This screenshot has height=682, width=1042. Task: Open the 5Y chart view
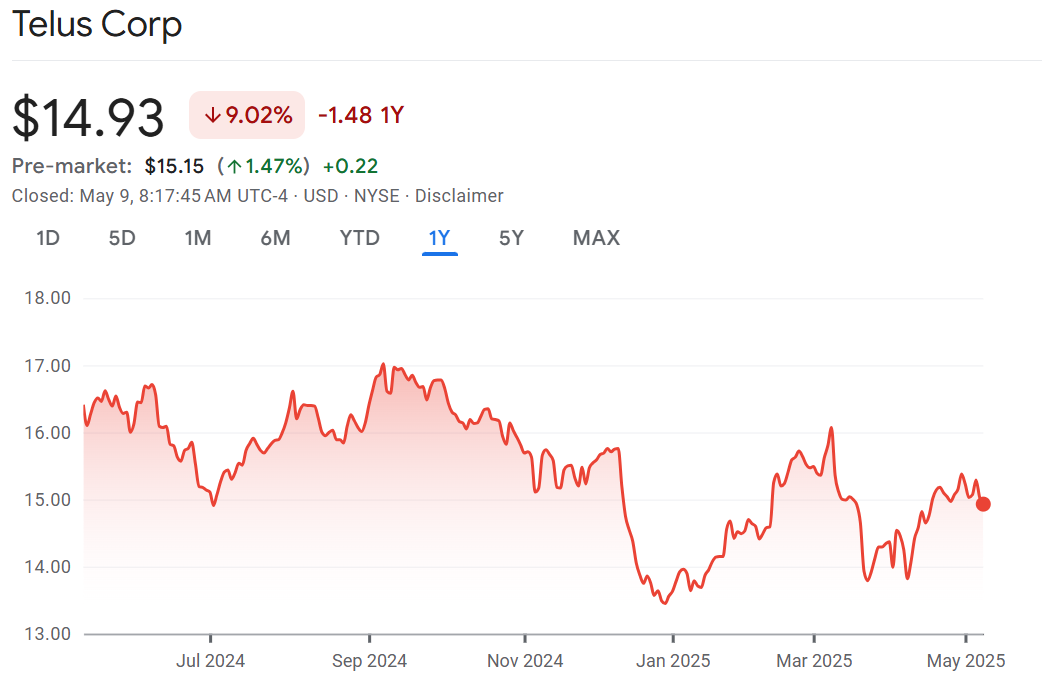[x=511, y=238]
